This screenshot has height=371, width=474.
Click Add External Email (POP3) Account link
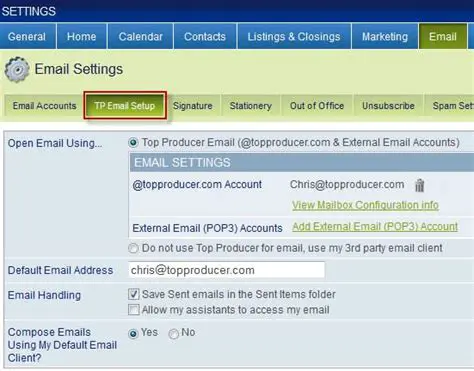375,227
